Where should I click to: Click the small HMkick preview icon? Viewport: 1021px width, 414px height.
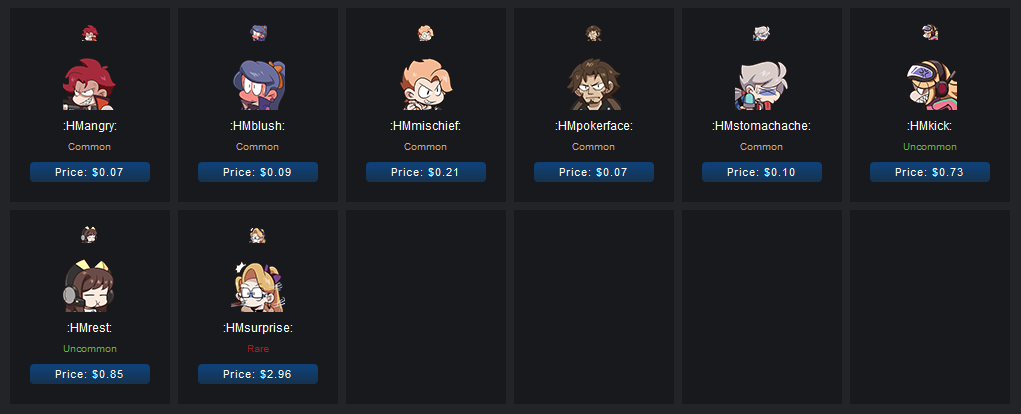(x=930, y=33)
